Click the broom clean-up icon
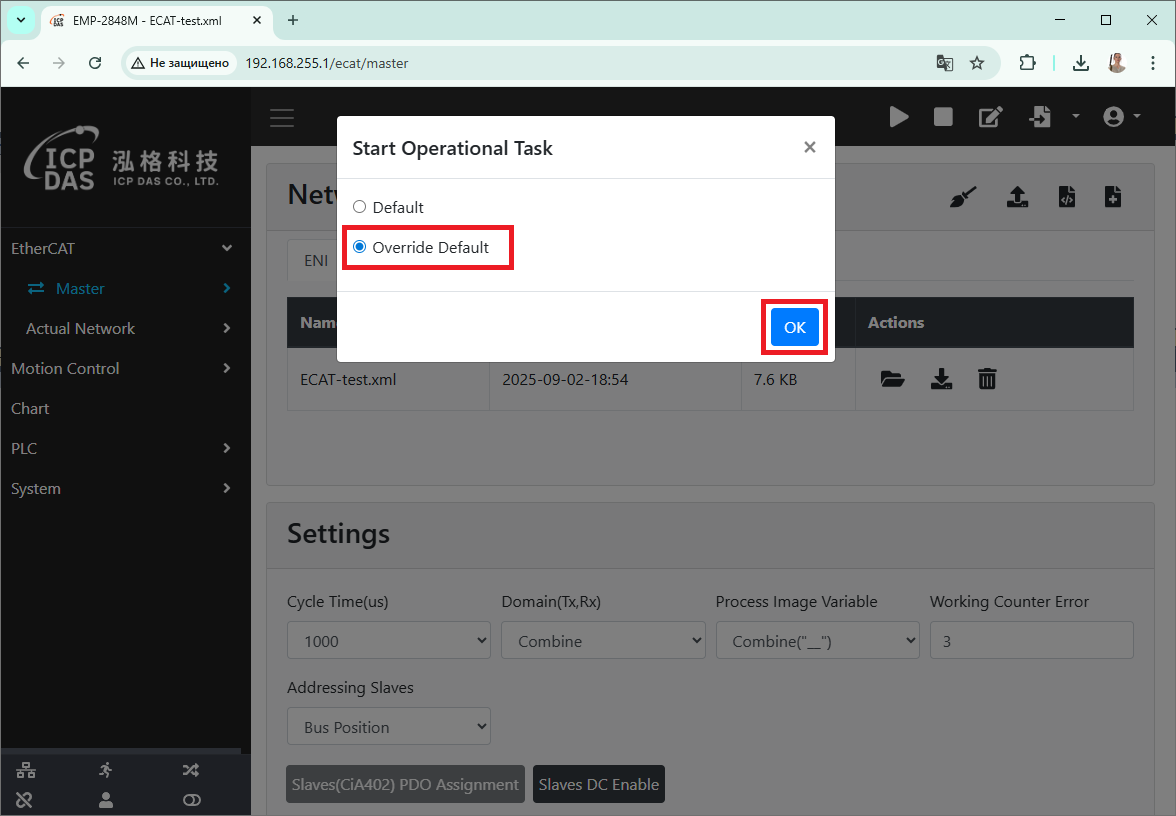The width and height of the screenshot is (1176, 816). pyautogui.click(x=963, y=197)
